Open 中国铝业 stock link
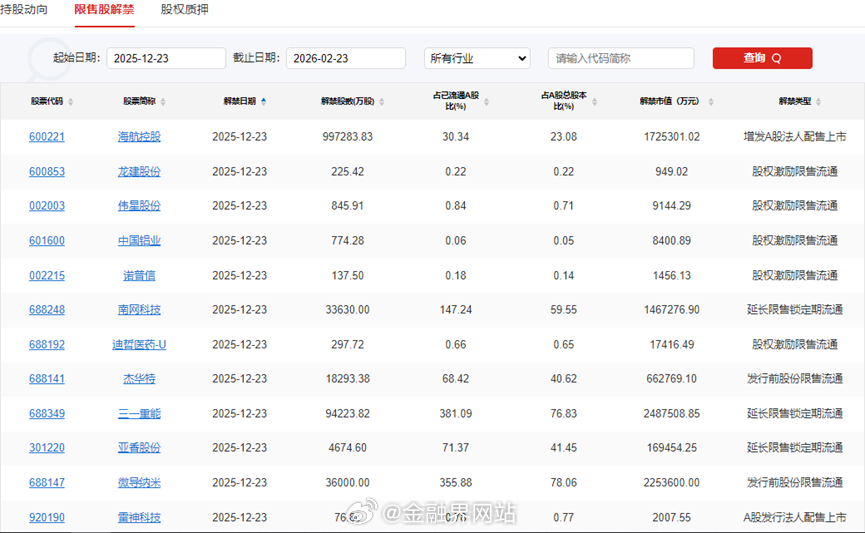Viewport: 865px width, 533px height. [x=139, y=241]
